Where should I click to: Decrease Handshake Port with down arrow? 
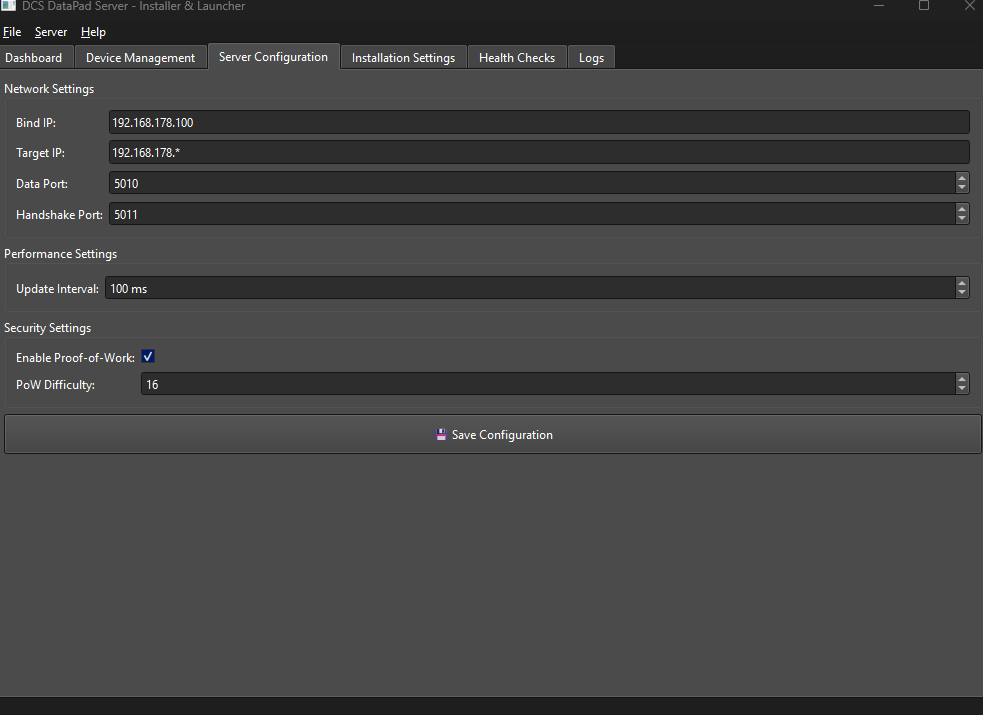pos(962,219)
